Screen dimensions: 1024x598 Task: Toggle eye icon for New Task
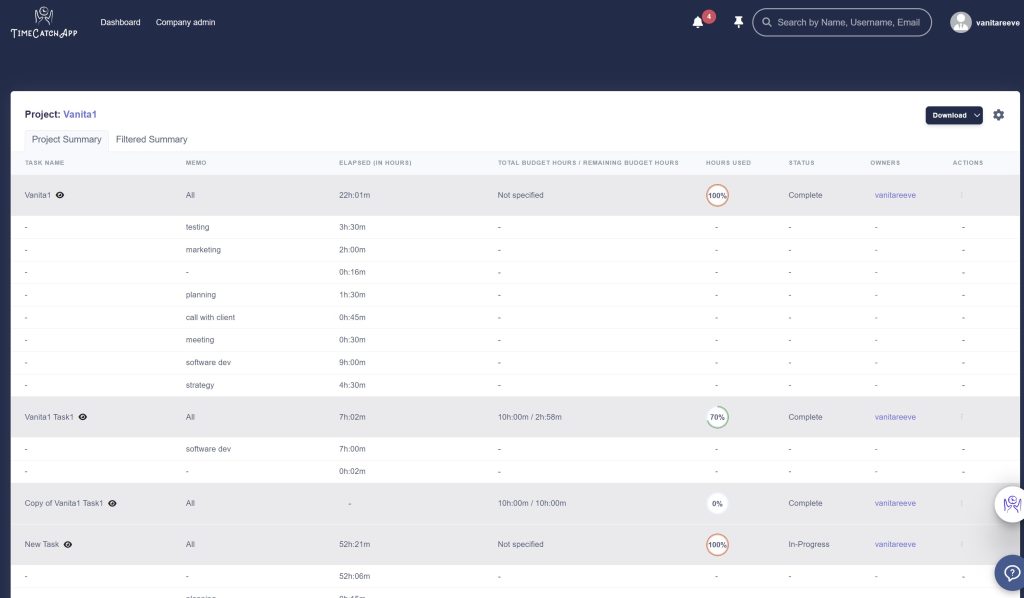point(68,545)
